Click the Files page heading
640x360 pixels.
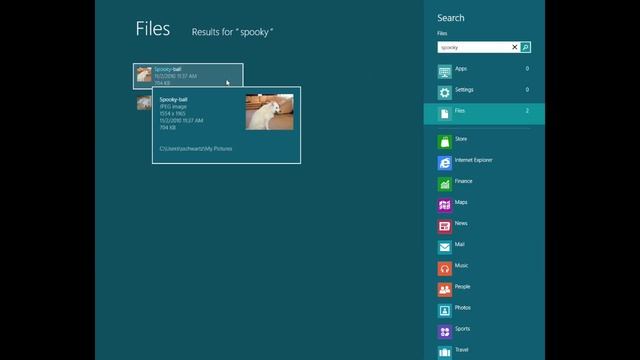click(153, 29)
